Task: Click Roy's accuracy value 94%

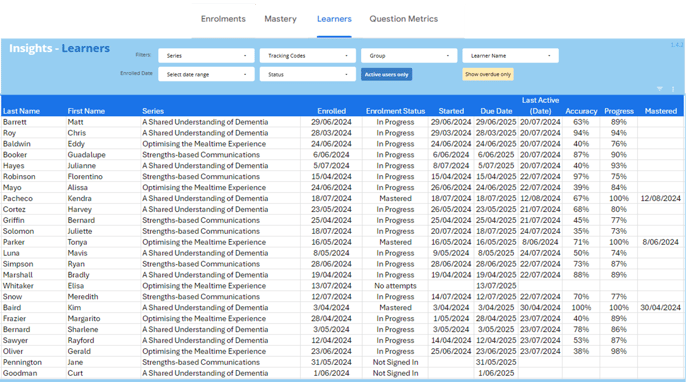Action: click(x=581, y=133)
